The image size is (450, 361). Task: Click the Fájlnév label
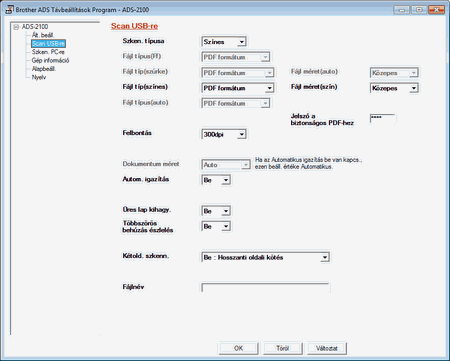(133, 287)
